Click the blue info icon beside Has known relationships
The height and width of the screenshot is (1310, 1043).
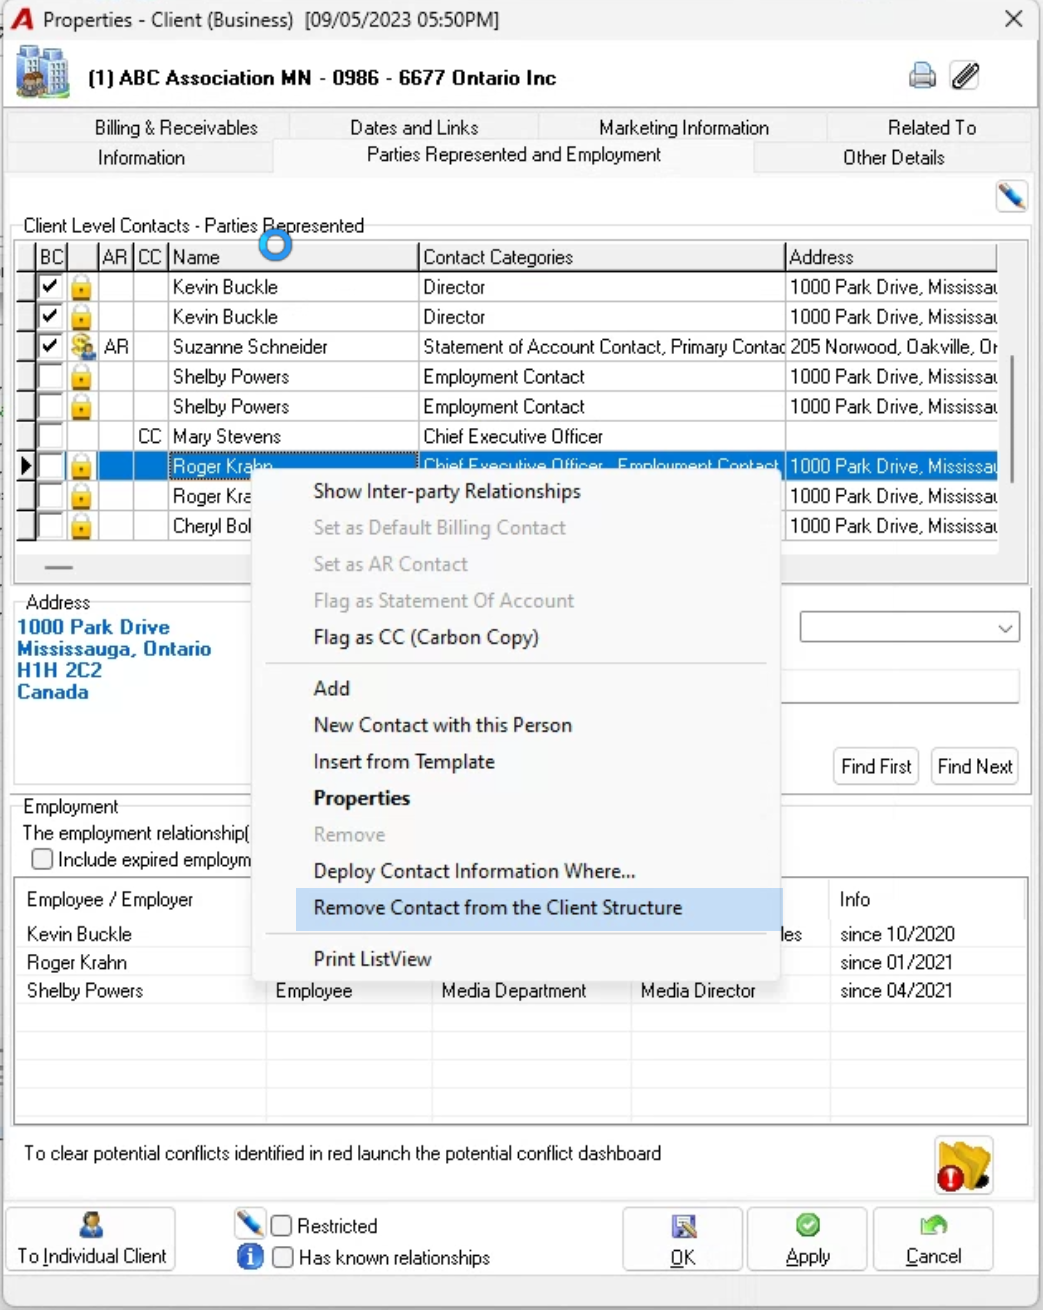click(x=250, y=1256)
